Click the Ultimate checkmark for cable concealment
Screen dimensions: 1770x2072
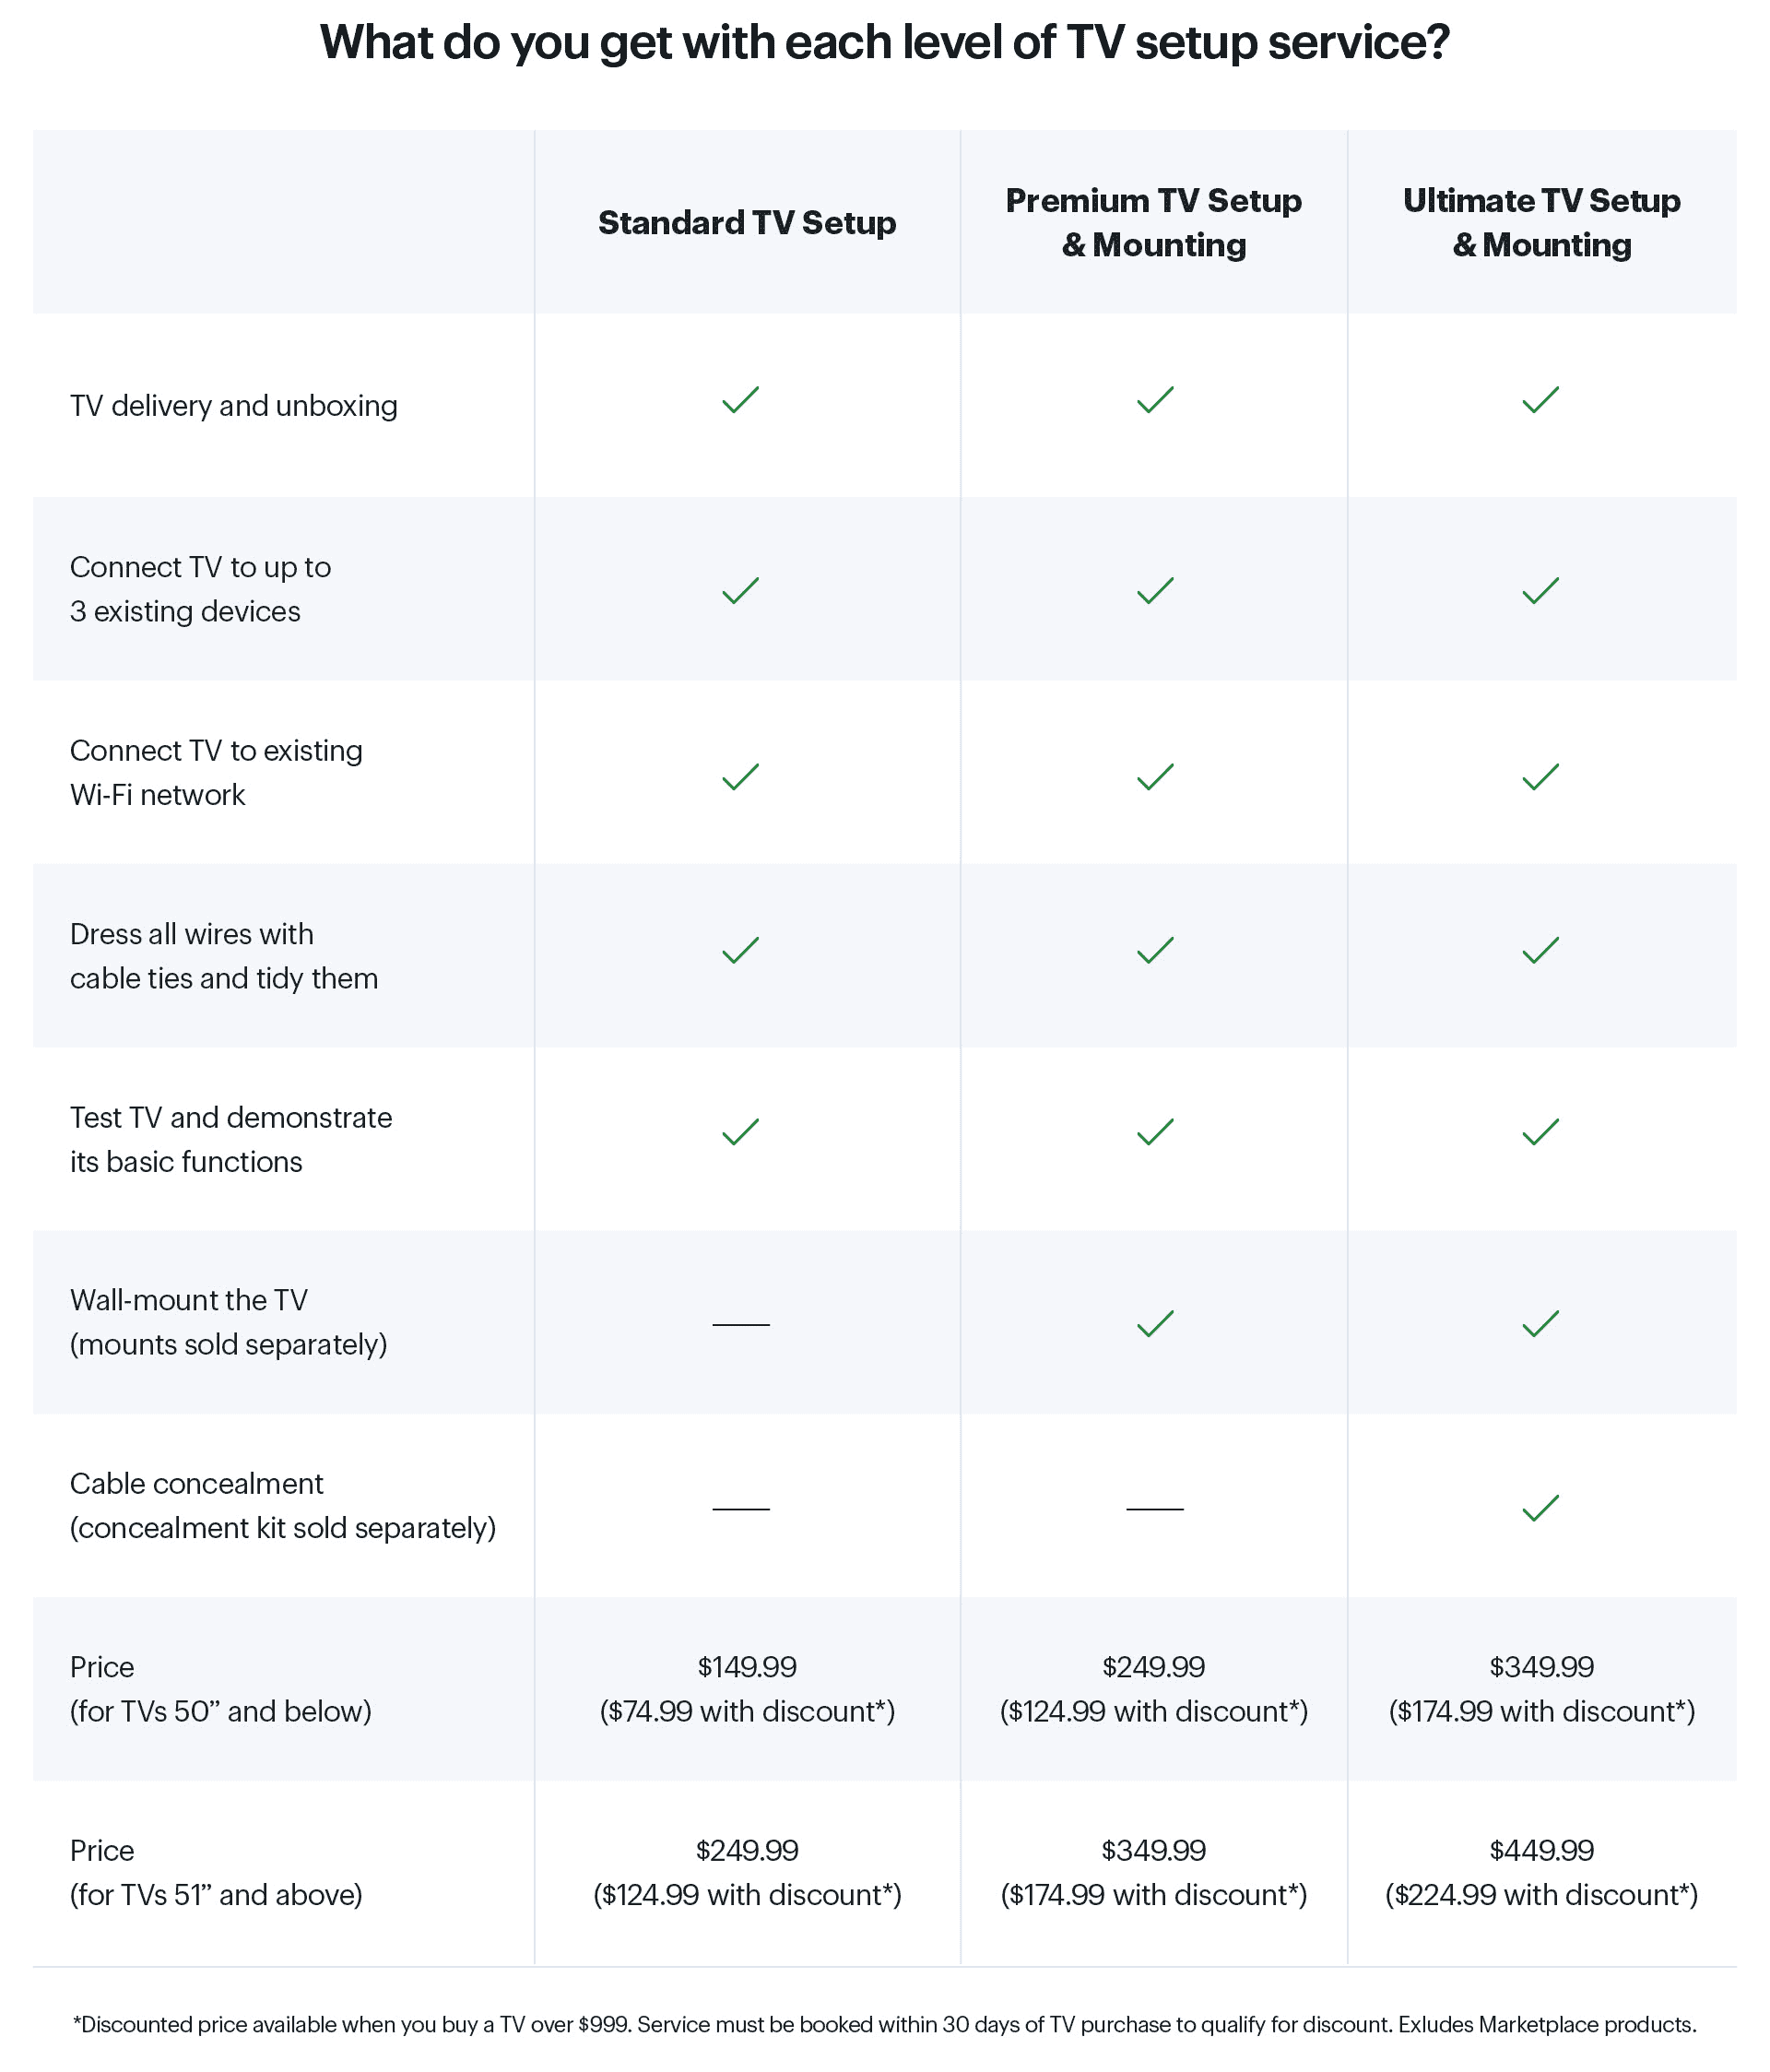pos(1540,1508)
